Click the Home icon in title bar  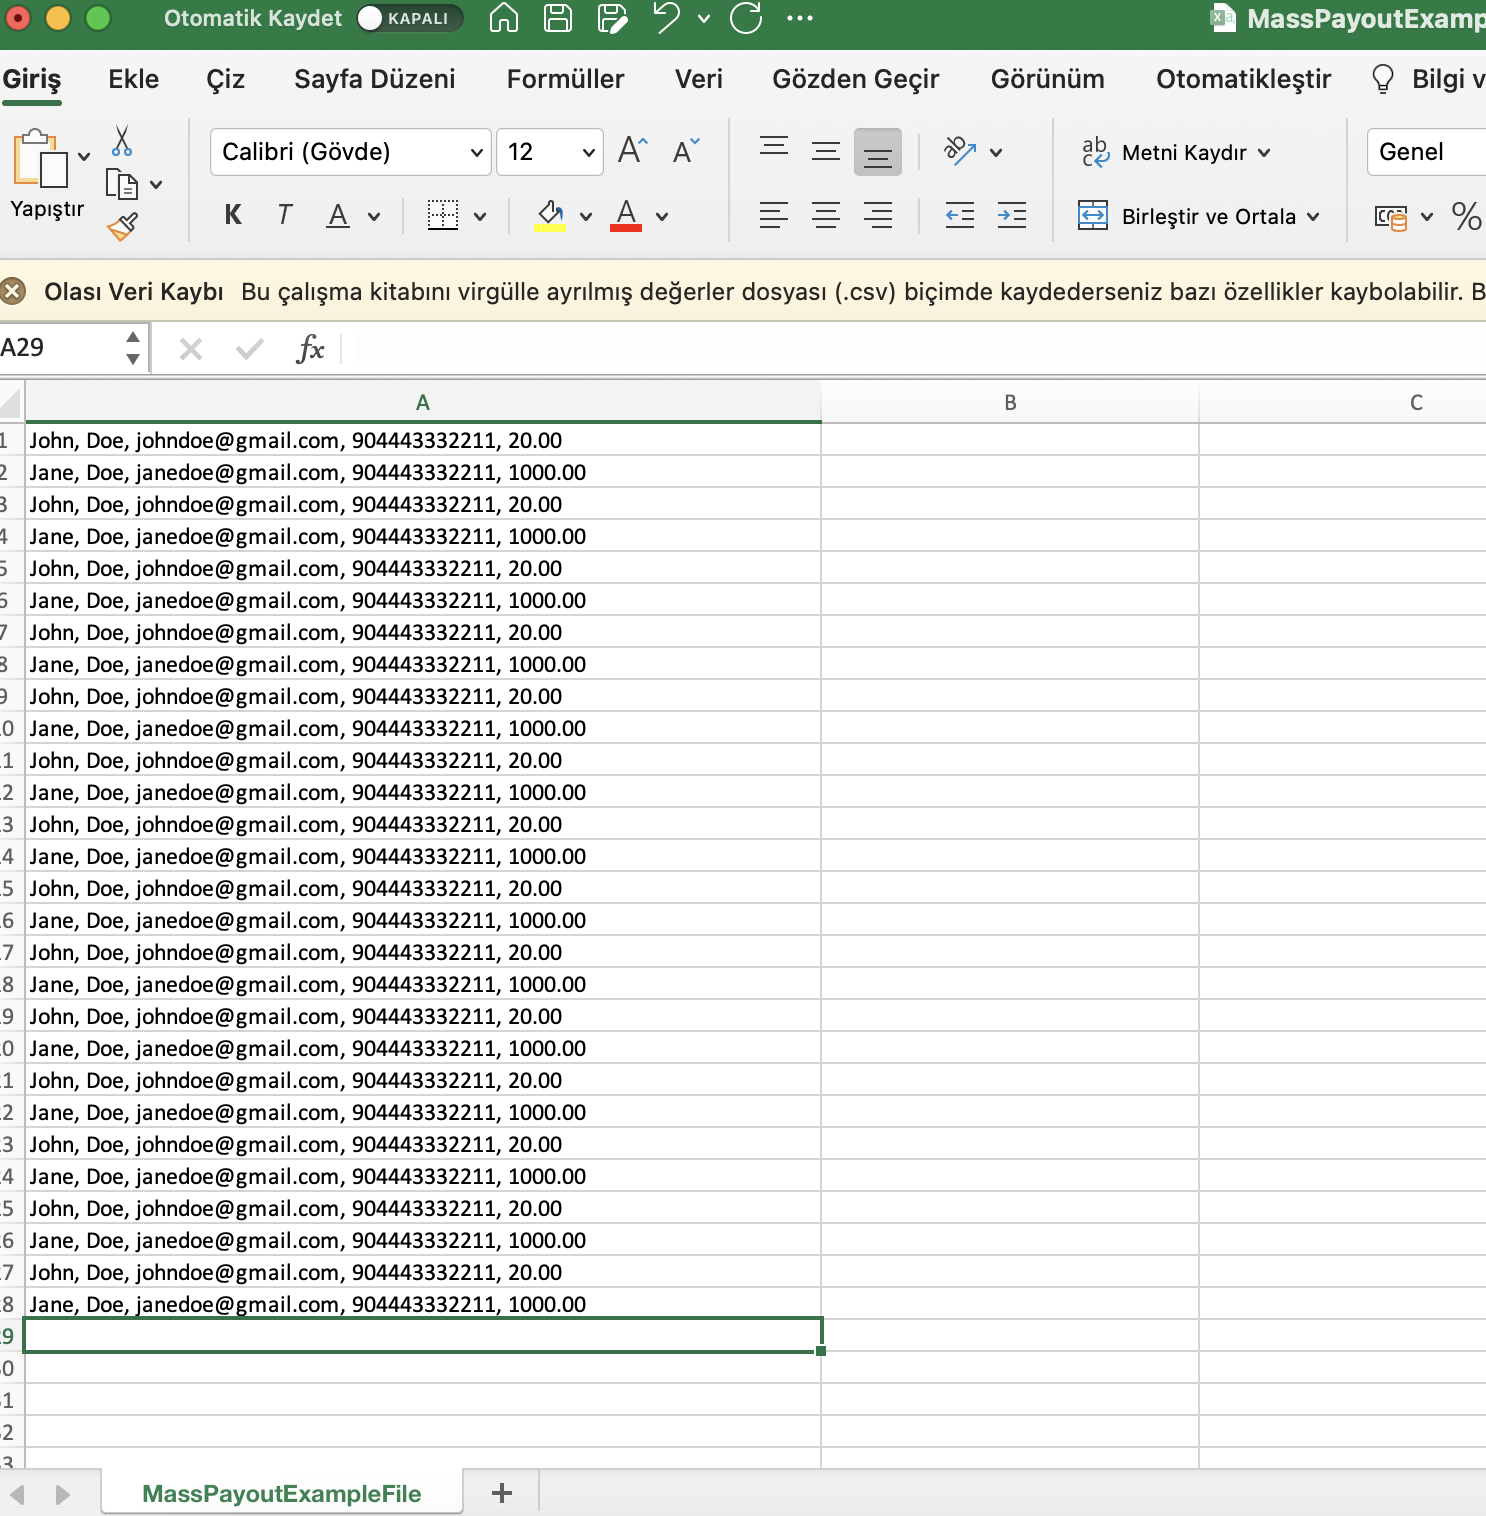coord(504,18)
